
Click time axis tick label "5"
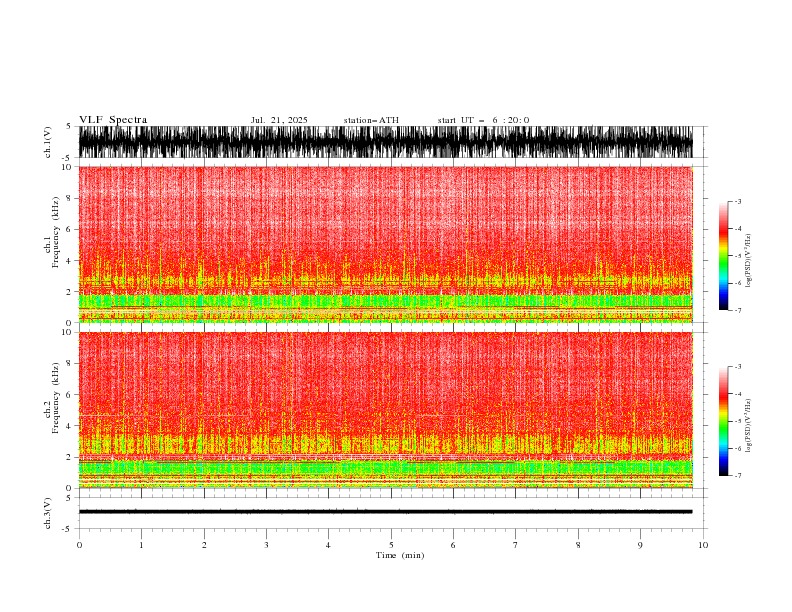[x=391, y=545]
